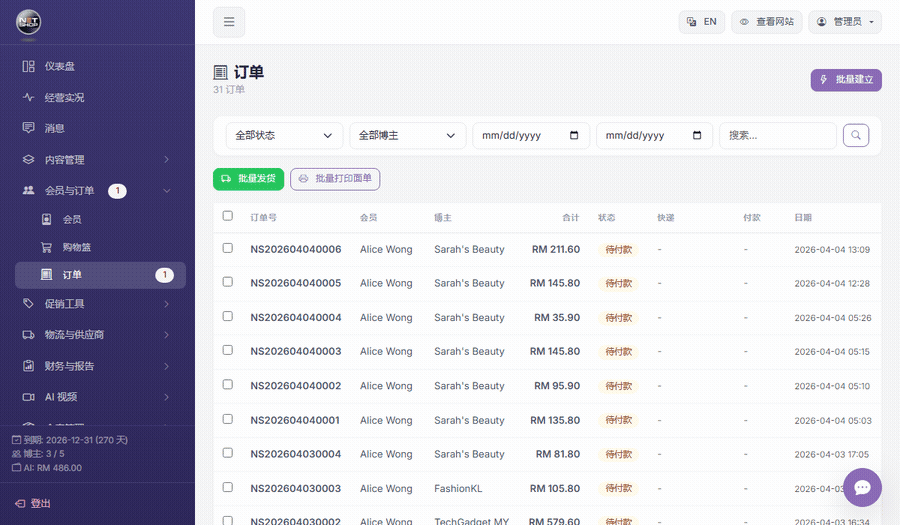Click the 促销工具 tag icon

[28, 304]
